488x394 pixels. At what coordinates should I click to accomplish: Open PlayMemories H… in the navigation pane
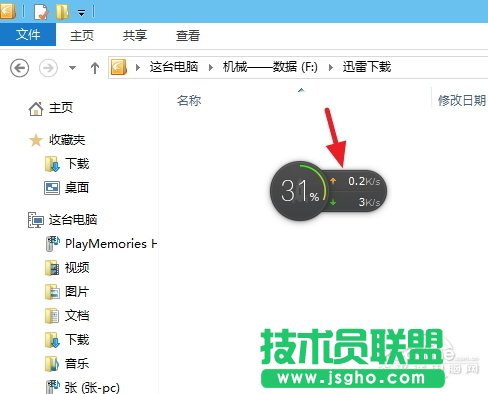(111, 244)
